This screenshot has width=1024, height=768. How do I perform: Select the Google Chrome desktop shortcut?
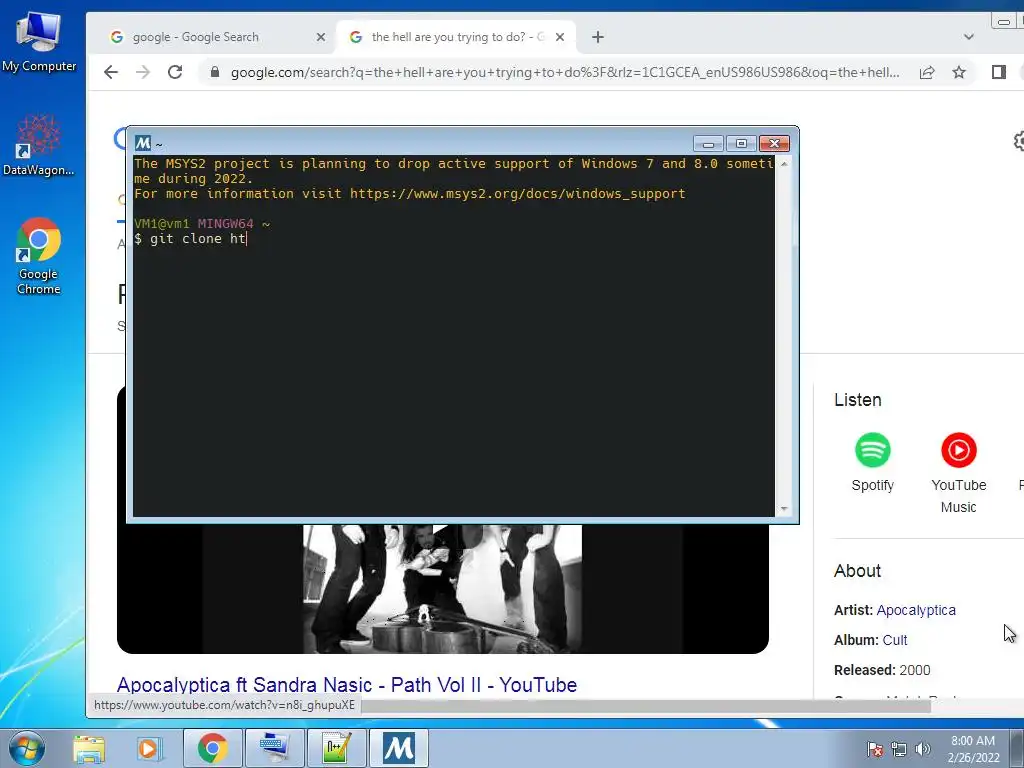point(39,256)
